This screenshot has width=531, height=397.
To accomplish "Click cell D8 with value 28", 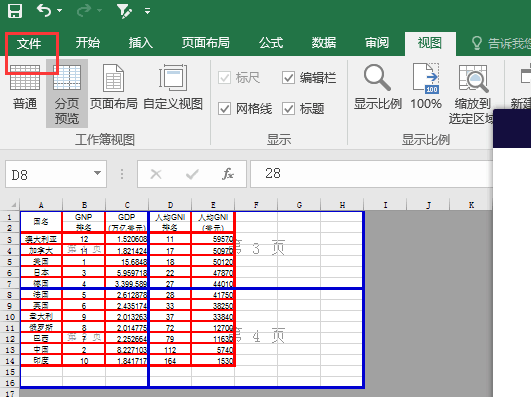I will pos(170,295).
